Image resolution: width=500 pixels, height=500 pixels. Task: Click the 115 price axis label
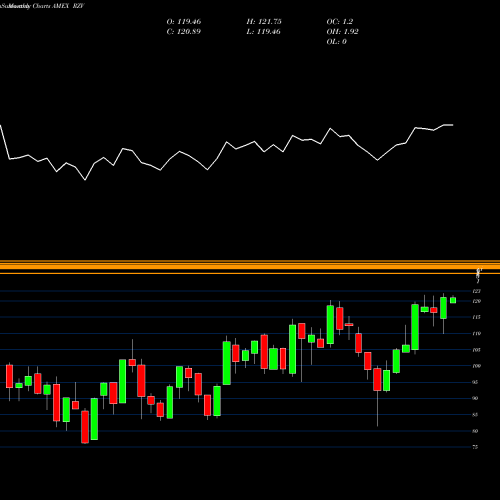click(x=477, y=317)
